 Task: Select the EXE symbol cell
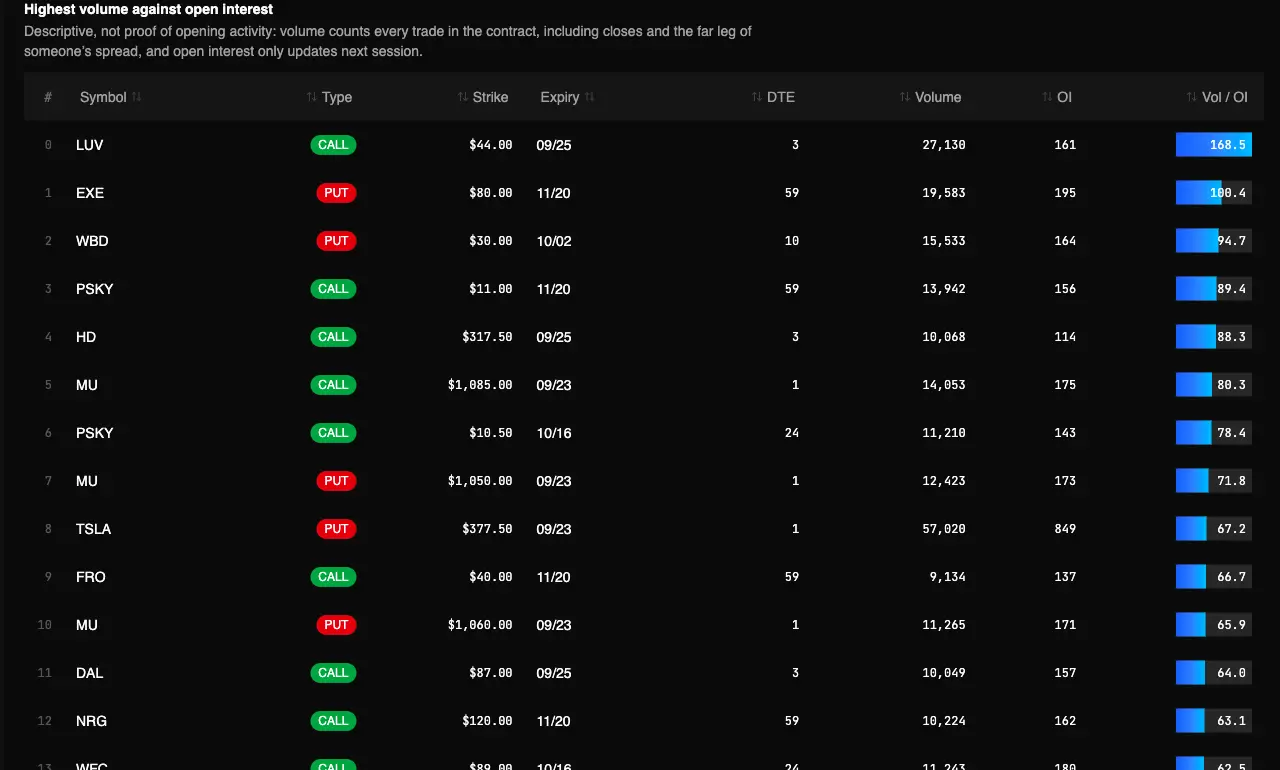[x=90, y=193]
